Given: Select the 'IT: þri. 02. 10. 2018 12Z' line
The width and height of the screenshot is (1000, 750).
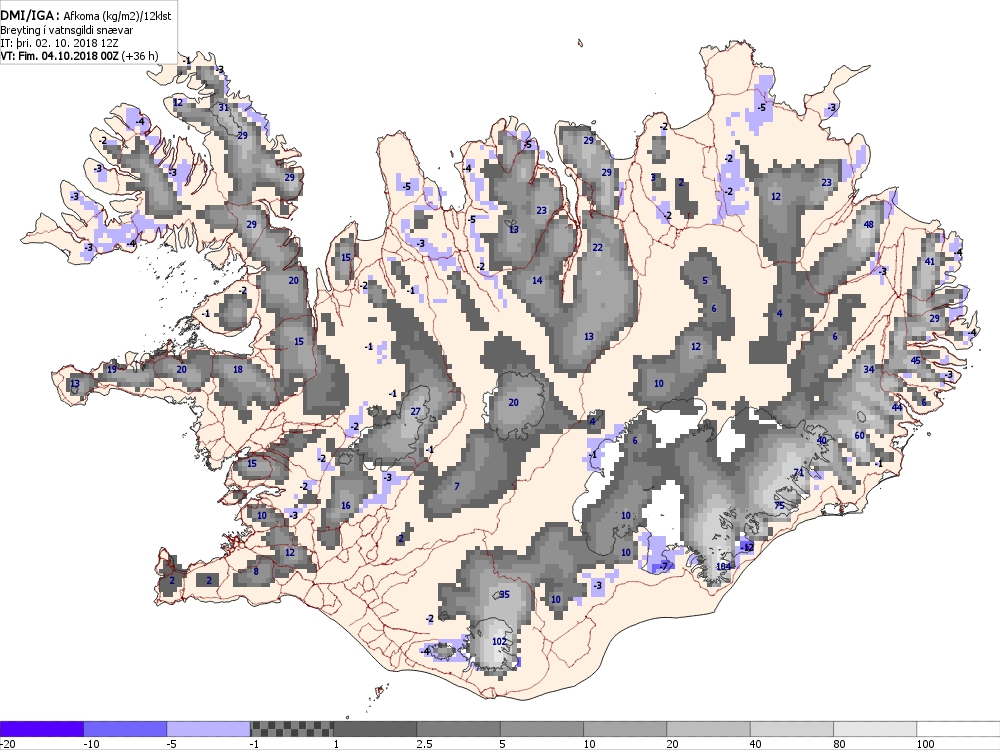Looking at the screenshot, I should coord(59,43).
